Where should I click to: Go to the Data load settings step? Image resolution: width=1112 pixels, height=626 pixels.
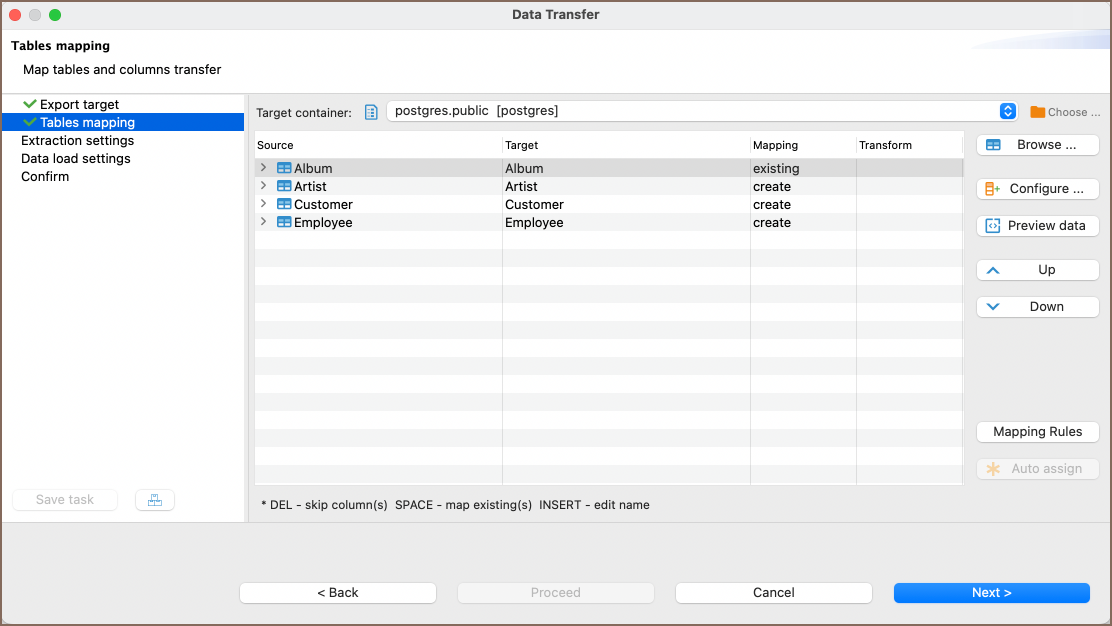[x=75, y=159]
